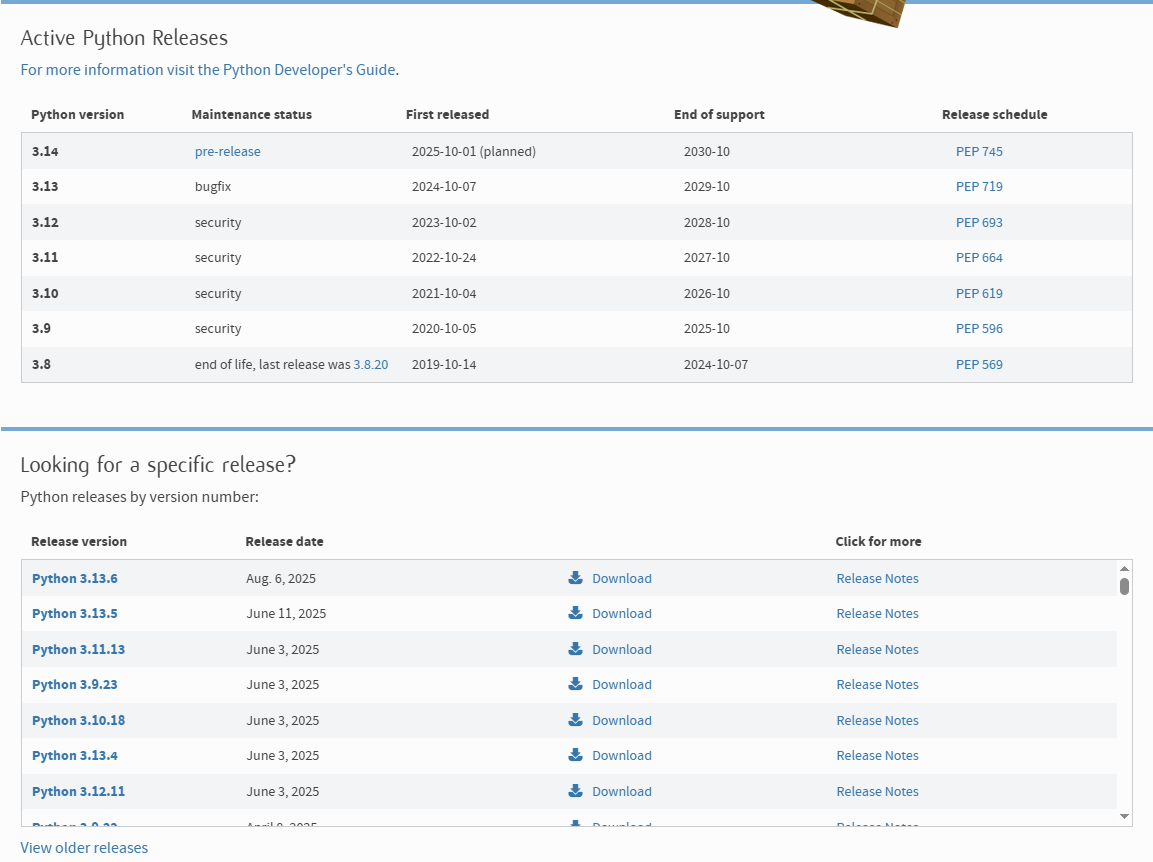The width and height of the screenshot is (1153, 862).
Task: Open PEP 596 release schedule
Action: pyautogui.click(x=979, y=329)
